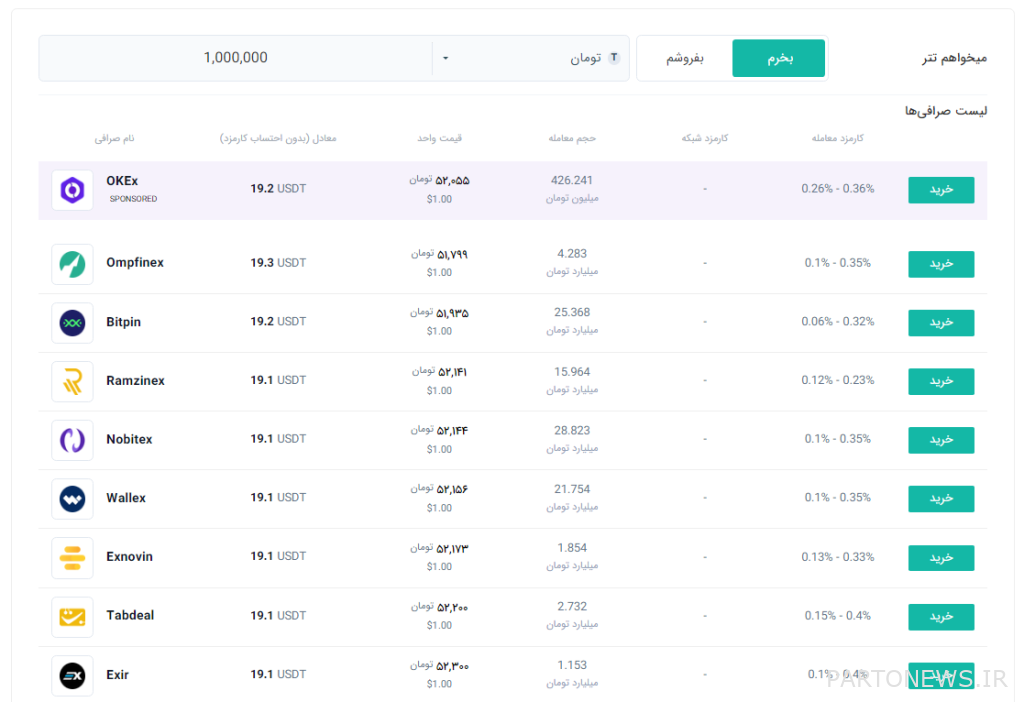Click the Exnovin exchange logo
The image size is (1024, 702).
click(x=72, y=558)
